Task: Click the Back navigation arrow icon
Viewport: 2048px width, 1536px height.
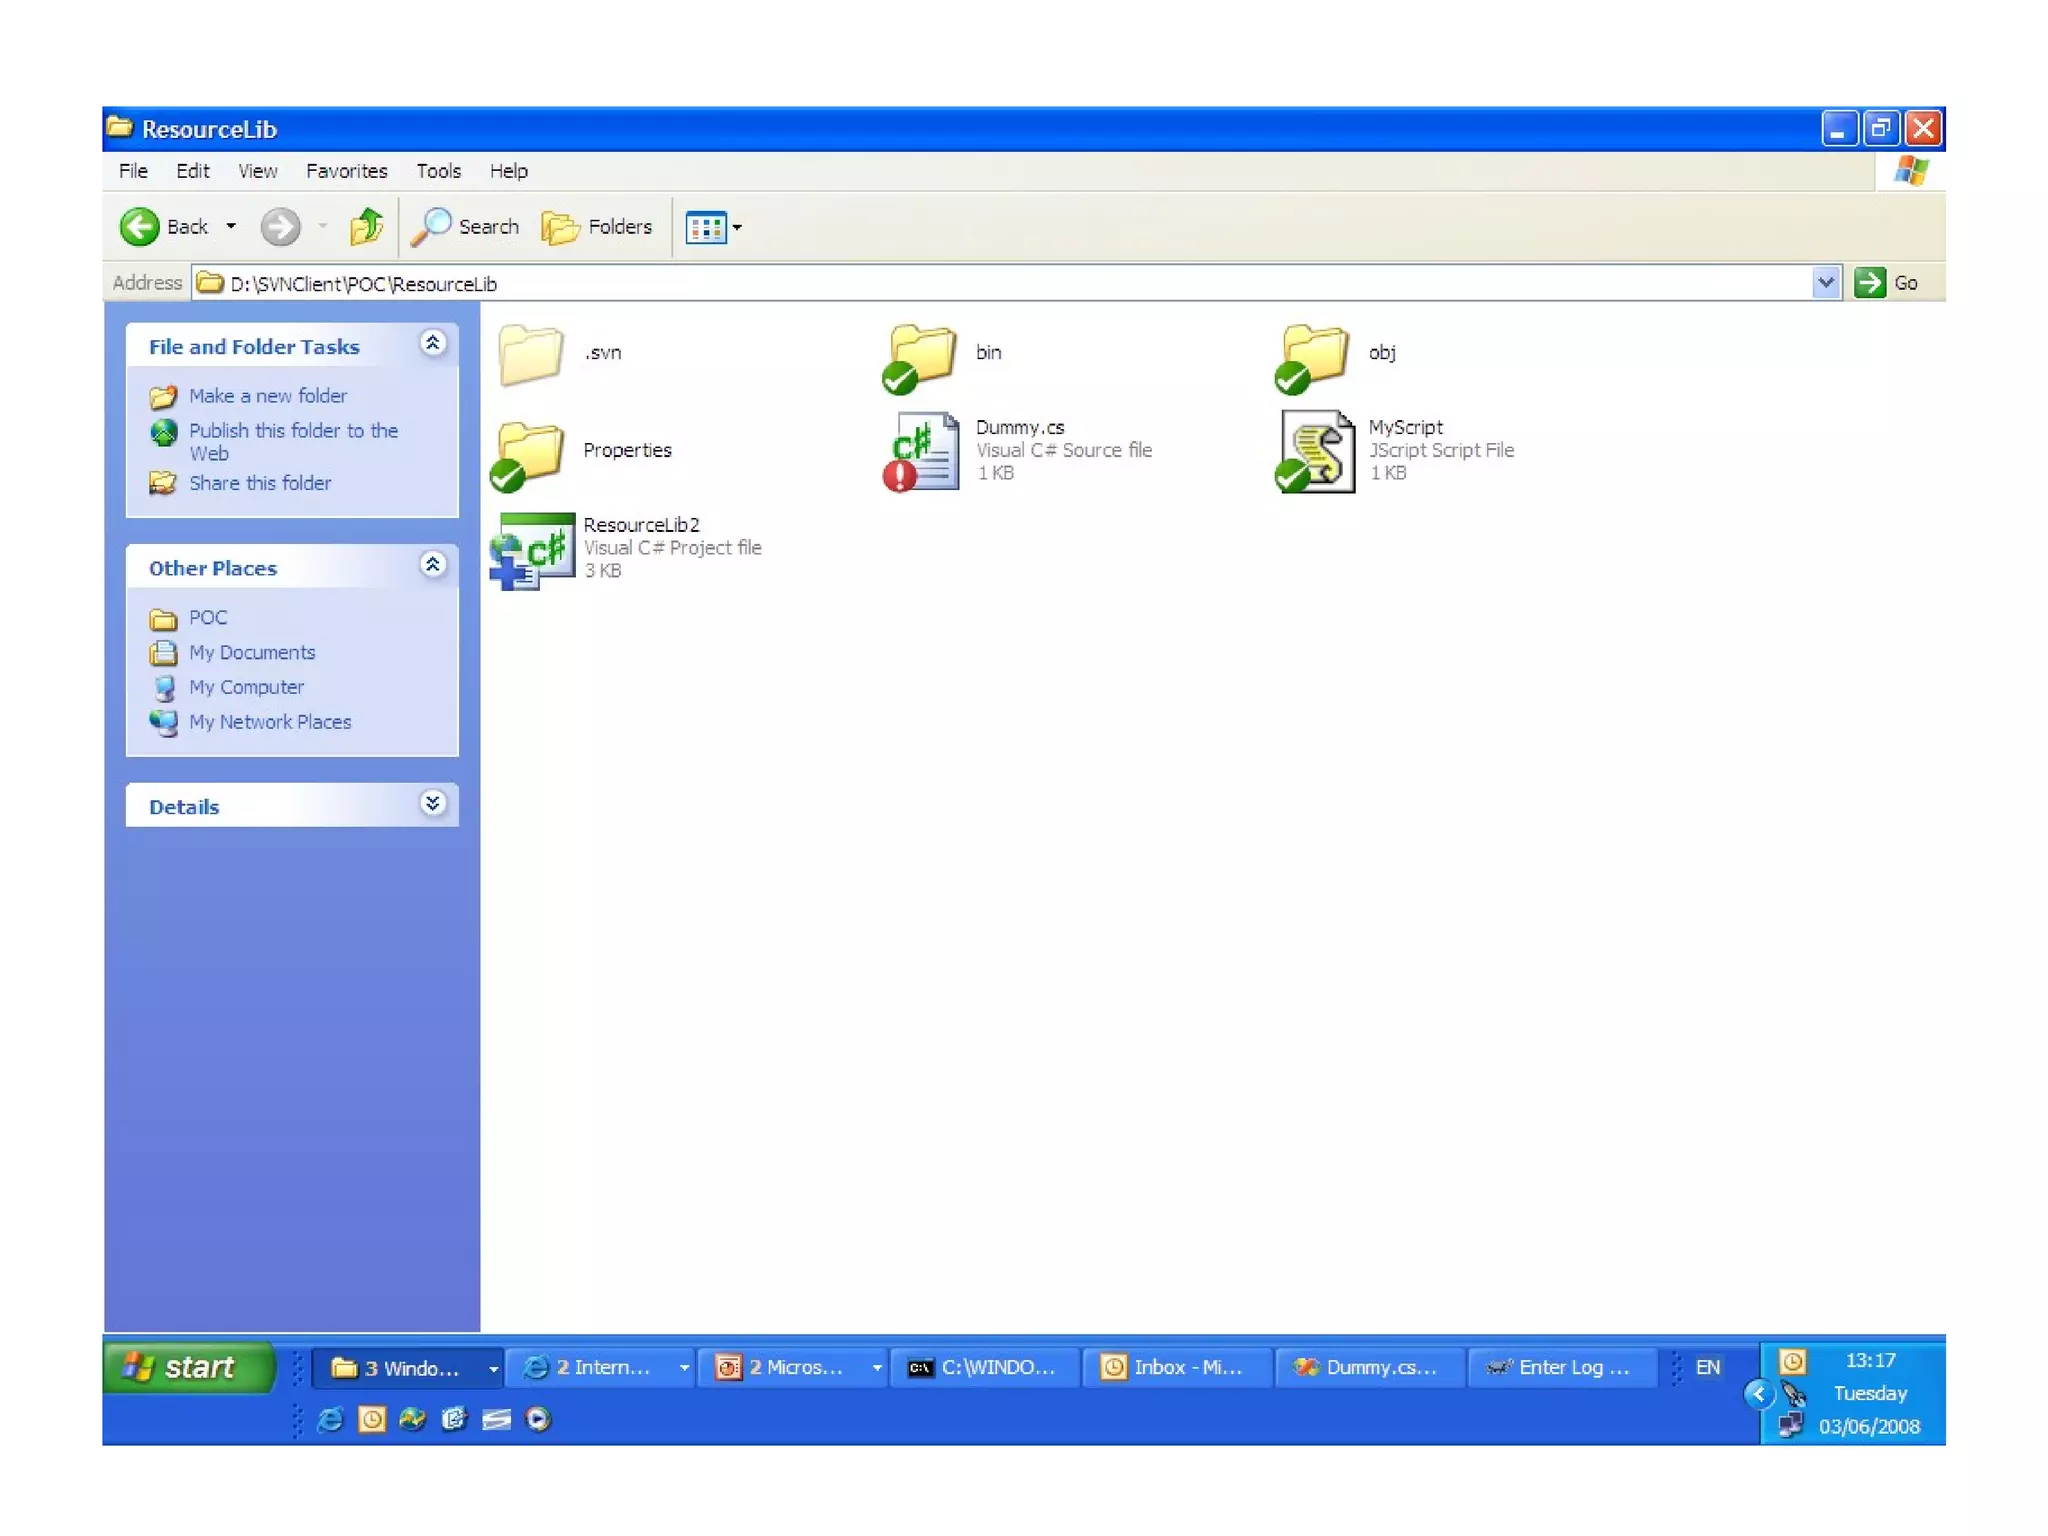Action: click(x=139, y=227)
